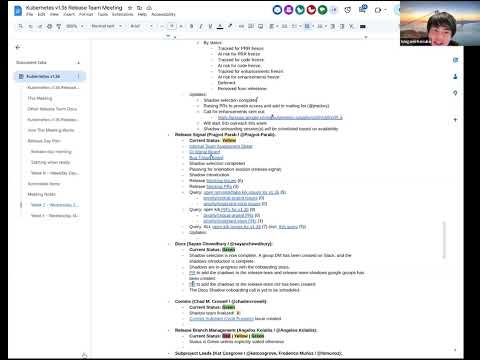The image size is (480, 360).
Task: Click the add comment toolbar icon
Action: coord(251,26)
